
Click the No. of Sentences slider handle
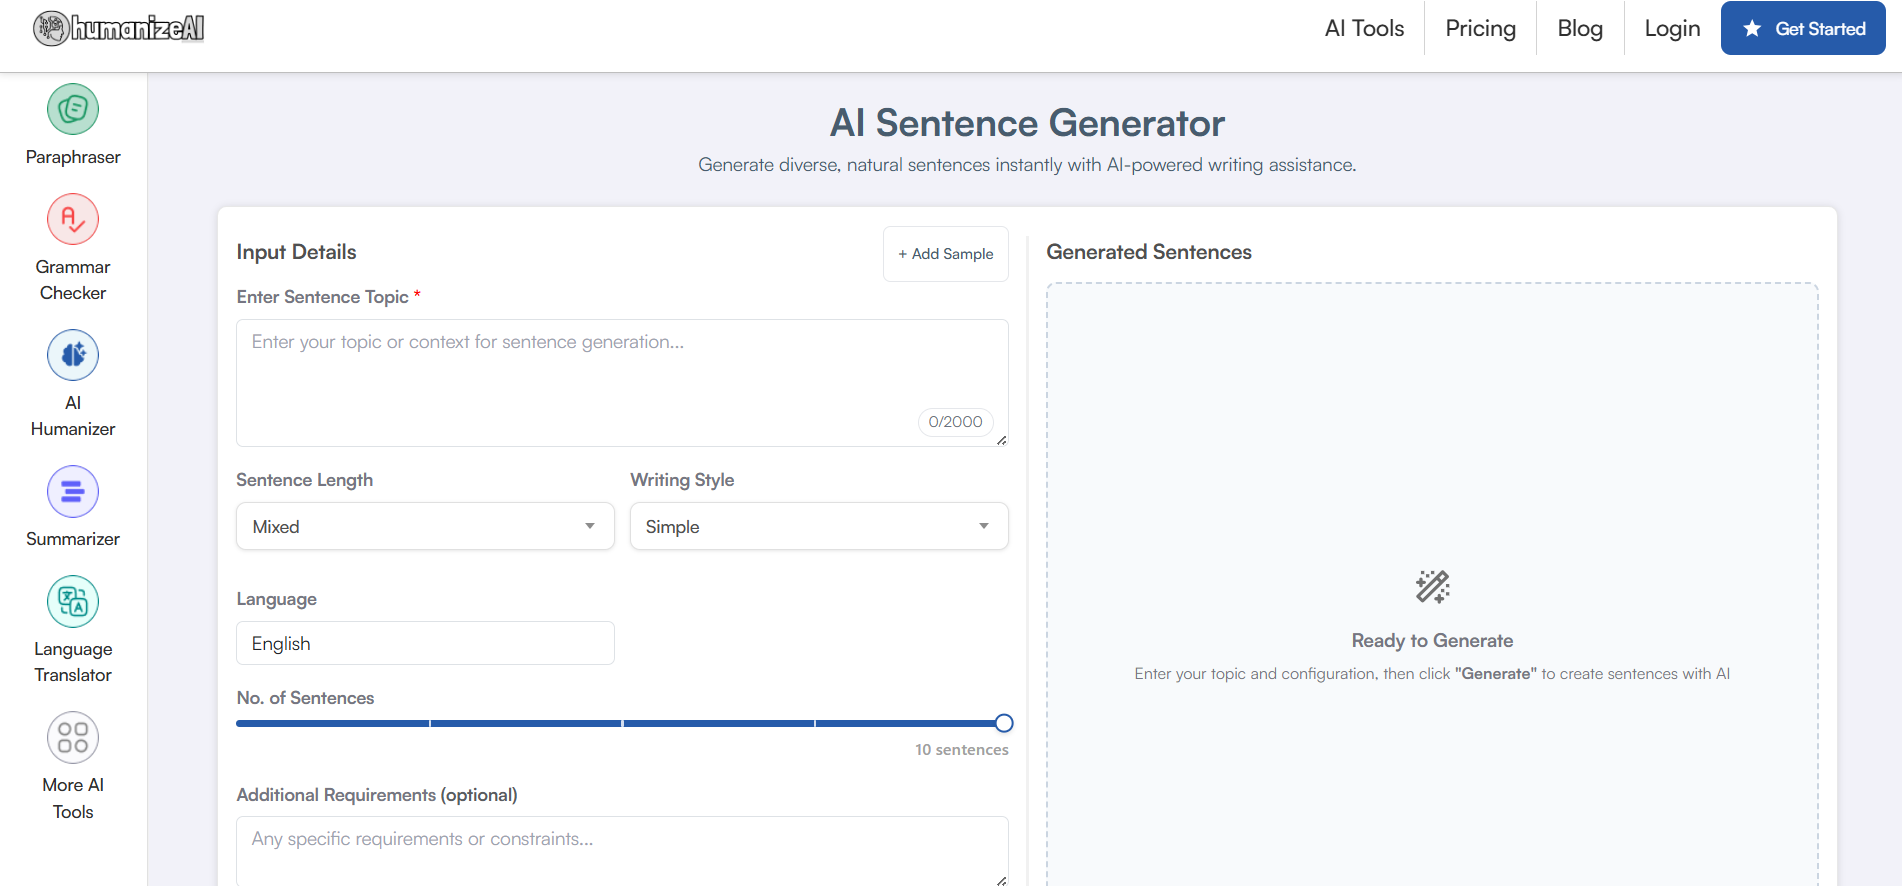pos(1004,723)
